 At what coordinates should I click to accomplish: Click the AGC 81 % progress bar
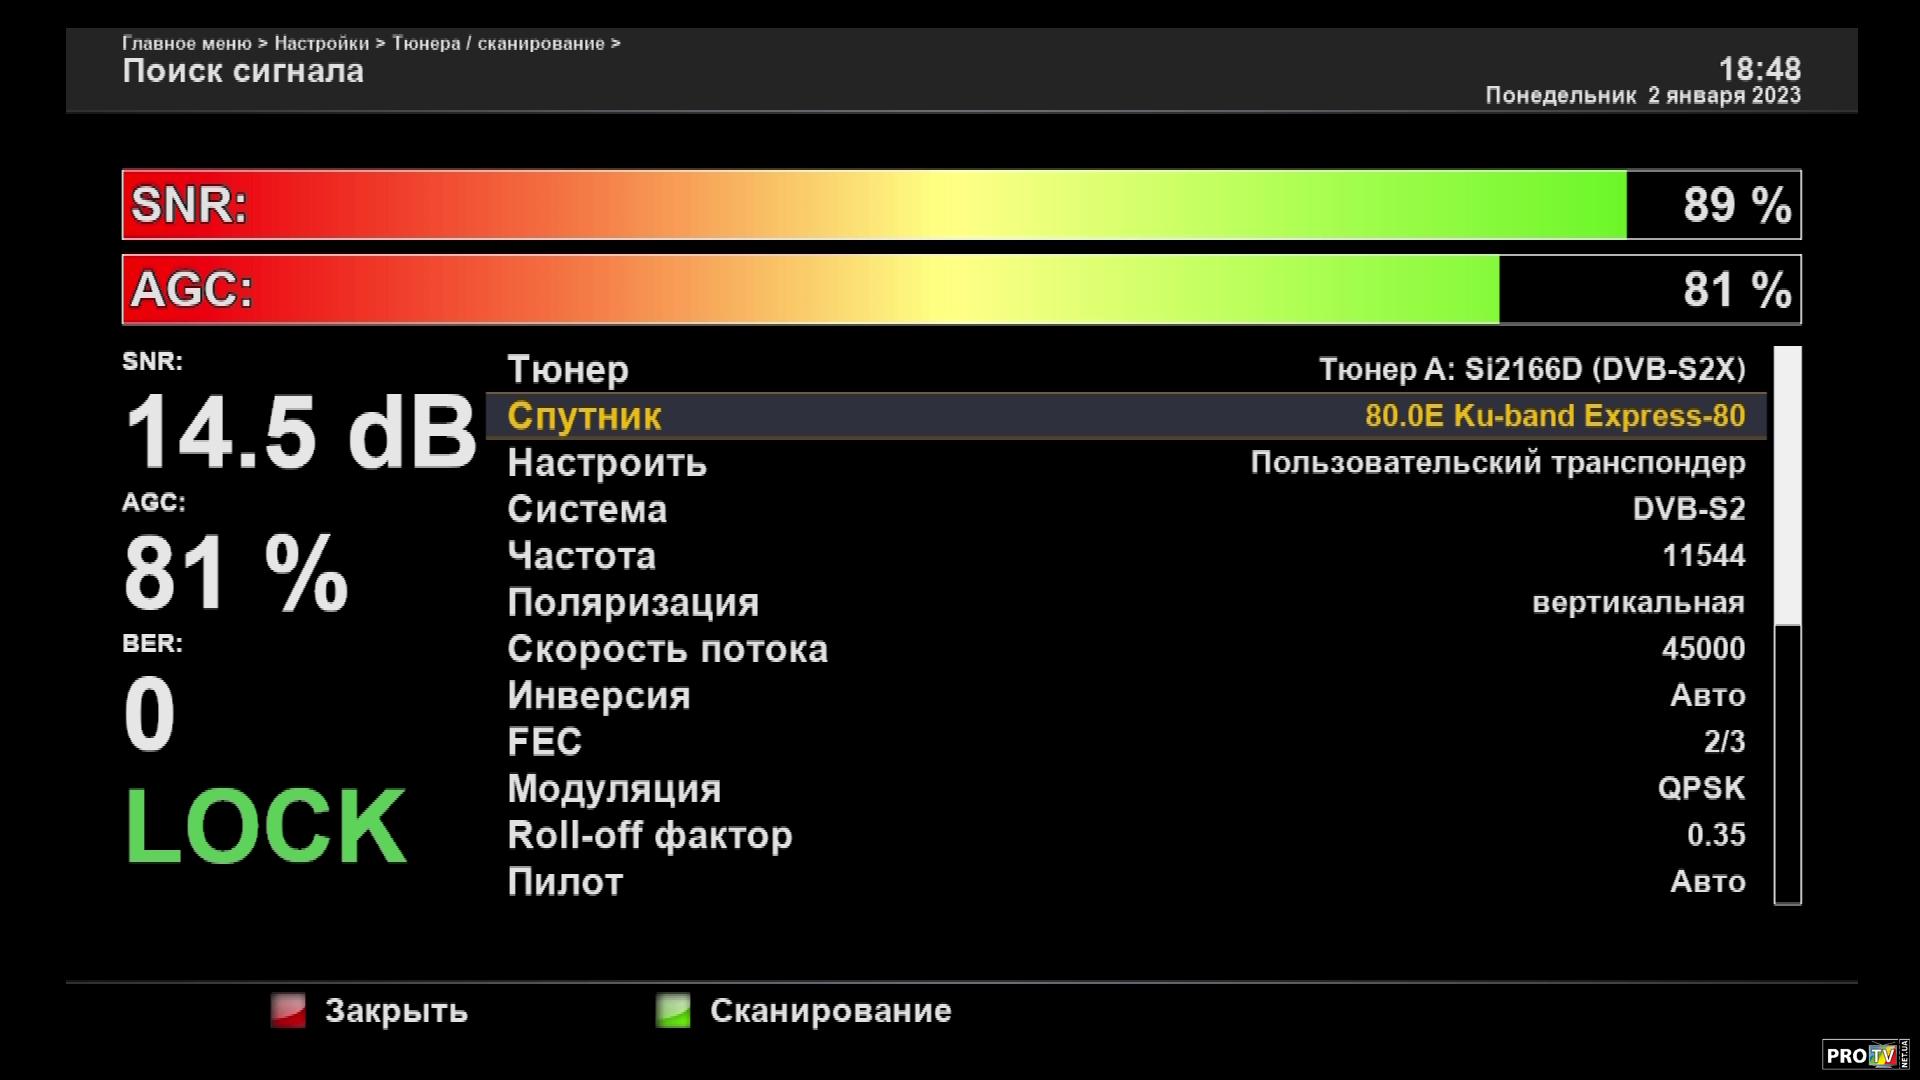click(960, 290)
